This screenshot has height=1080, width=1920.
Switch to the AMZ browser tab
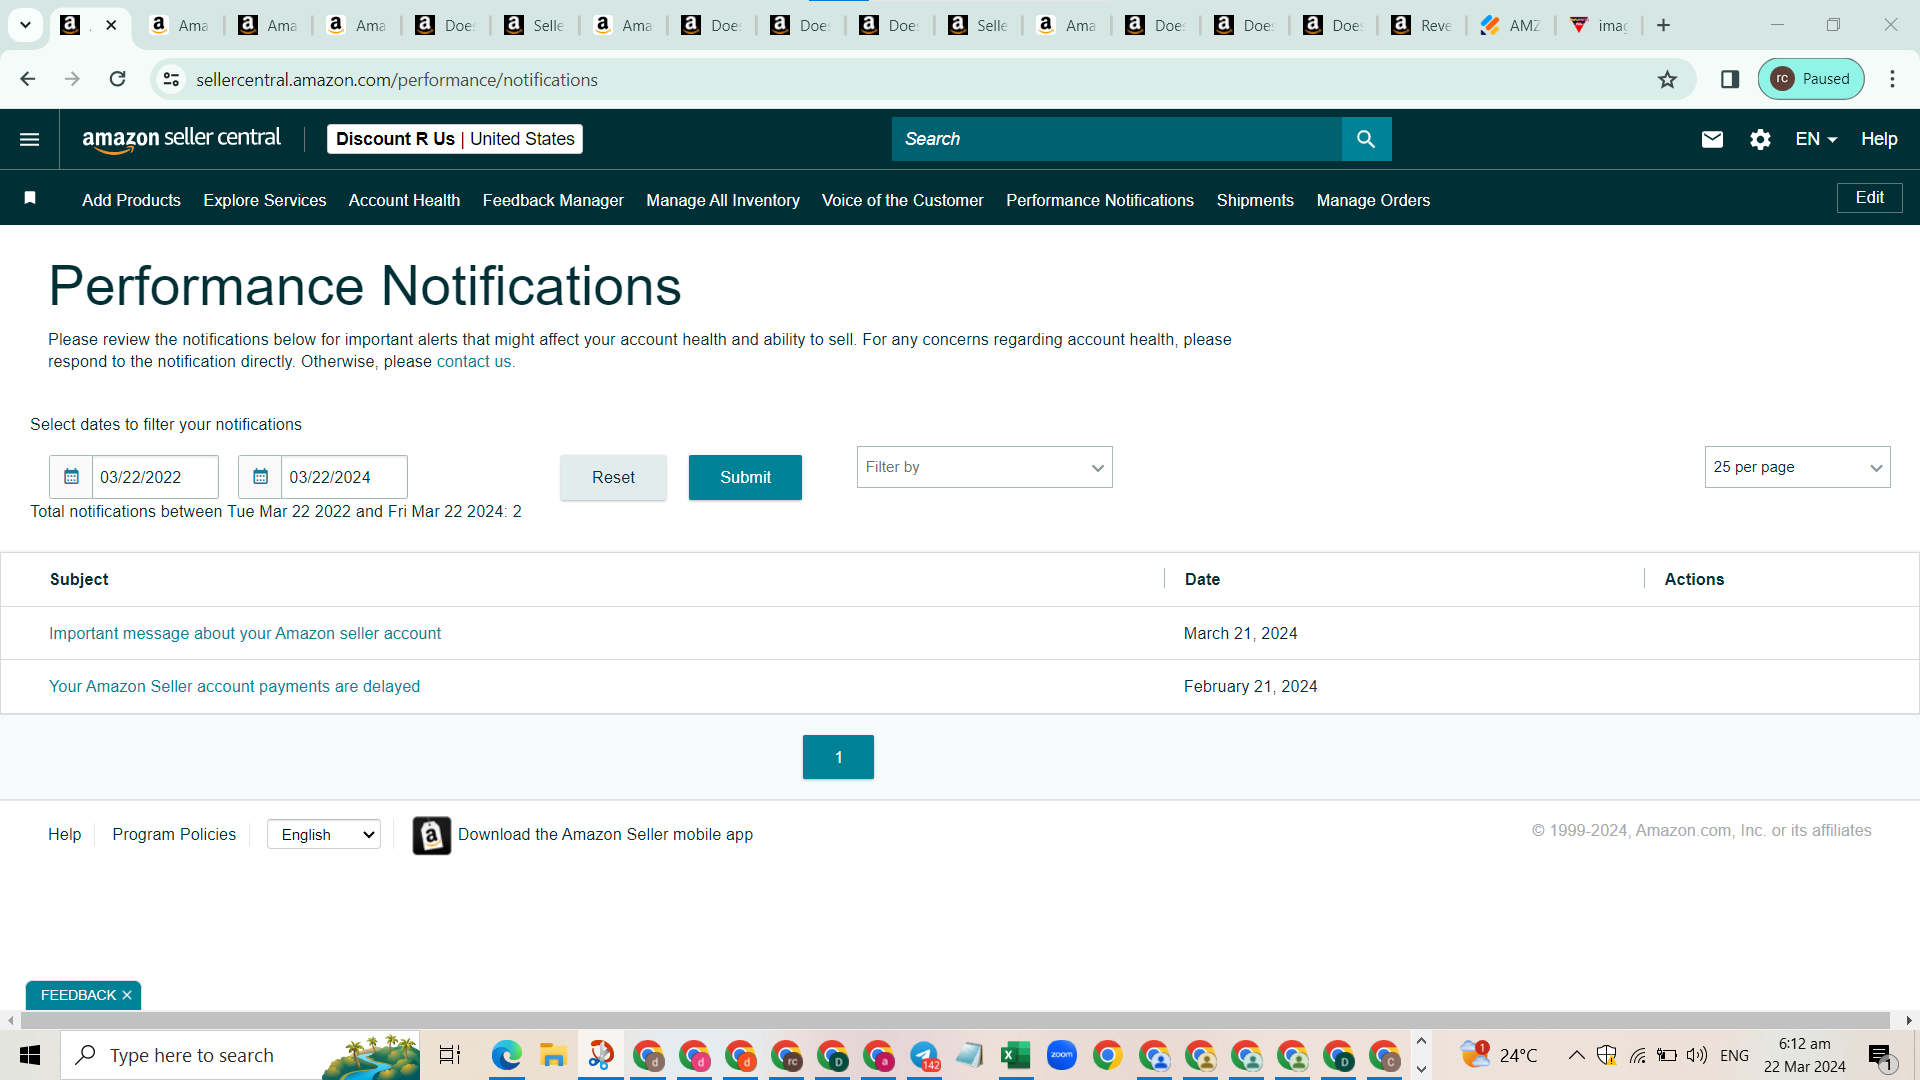pos(1510,25)
